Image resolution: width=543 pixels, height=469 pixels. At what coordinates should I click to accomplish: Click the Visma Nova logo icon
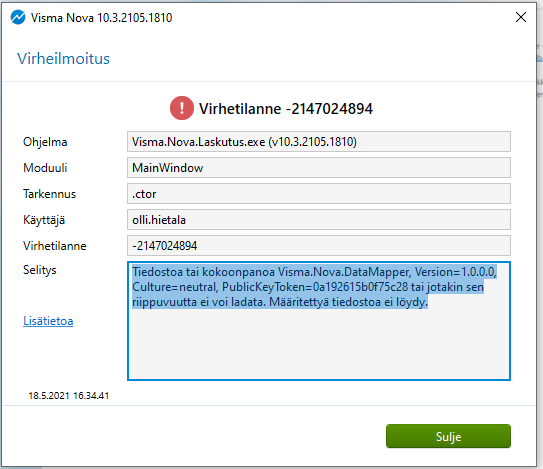click(18, 17)
